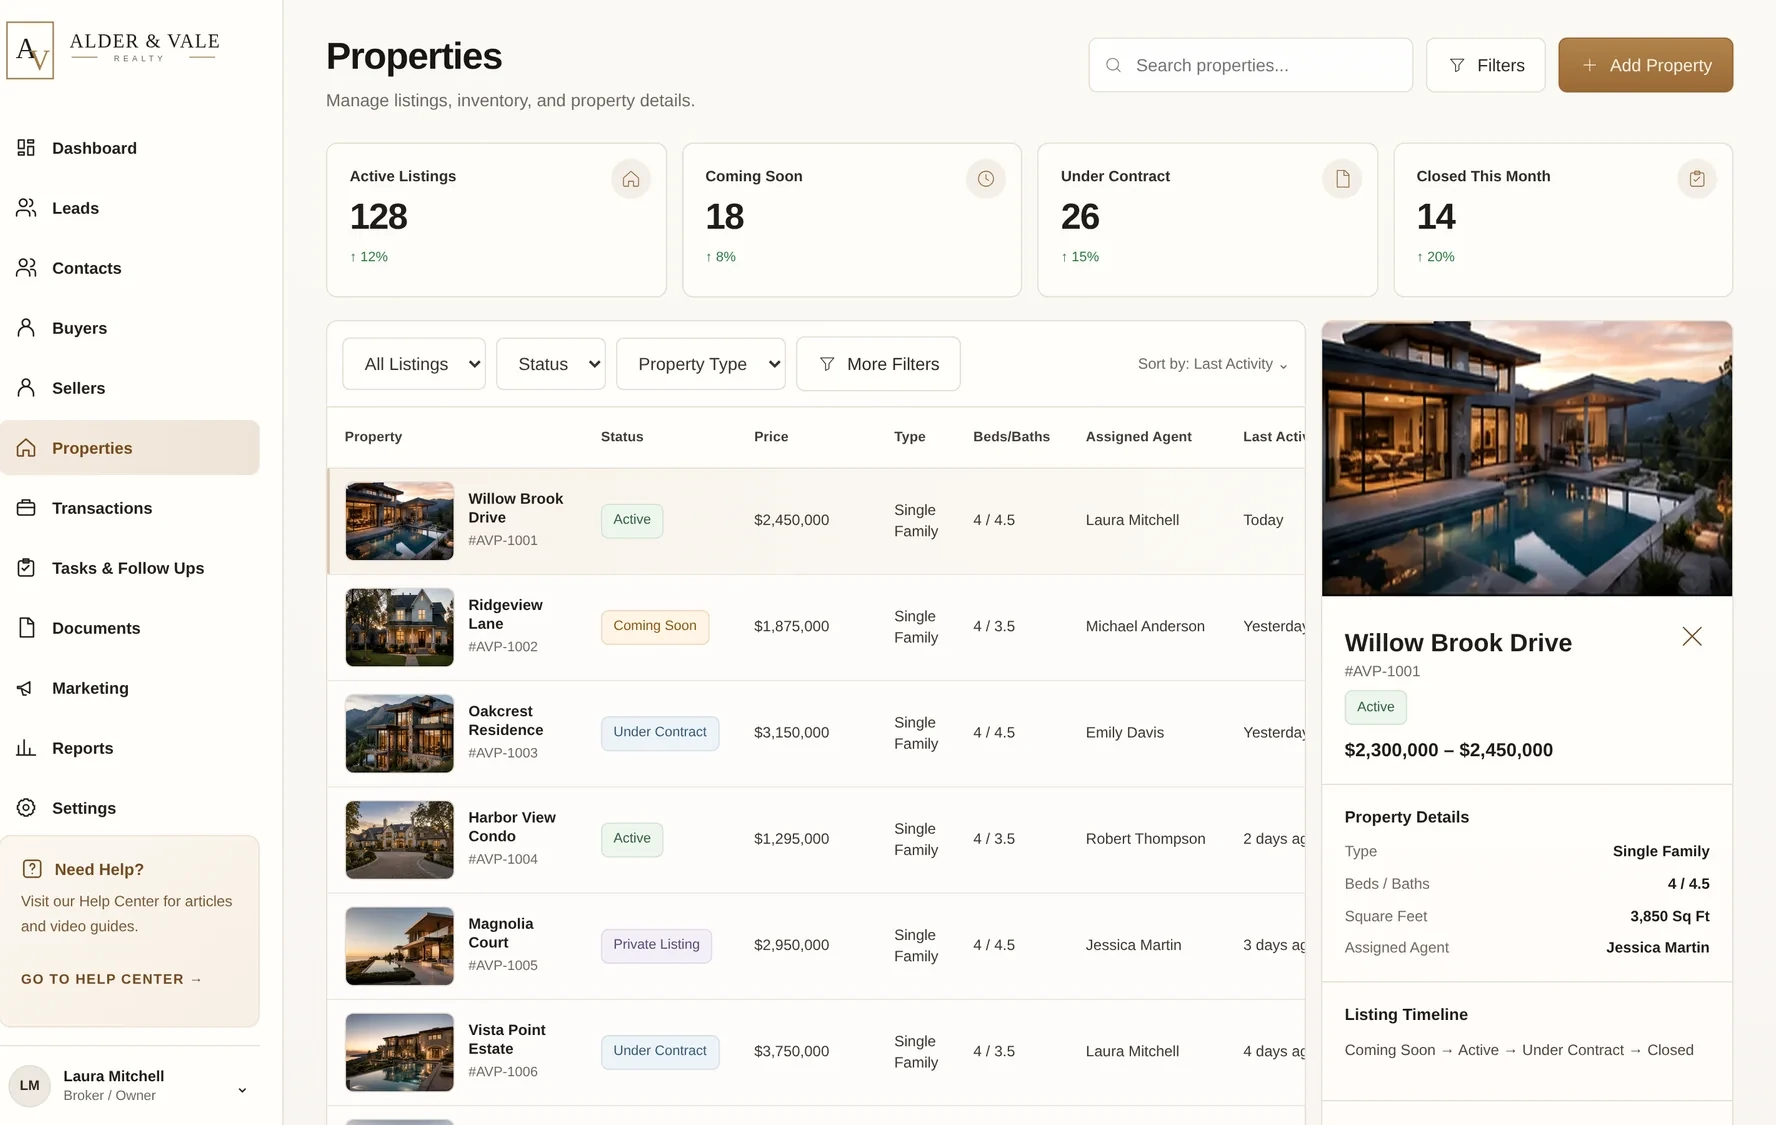Click the Coming Soon badge on Ridgeview Lane

pyautogui.click(x=655, y=626)
